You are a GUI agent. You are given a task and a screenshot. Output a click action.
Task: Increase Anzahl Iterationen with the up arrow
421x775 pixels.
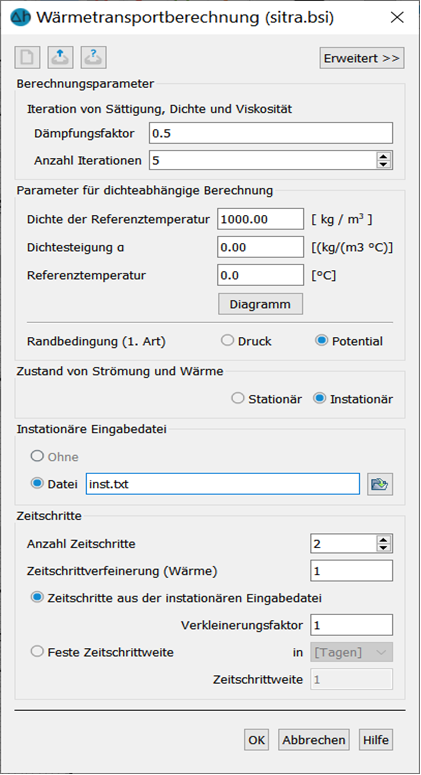(383, 156)
